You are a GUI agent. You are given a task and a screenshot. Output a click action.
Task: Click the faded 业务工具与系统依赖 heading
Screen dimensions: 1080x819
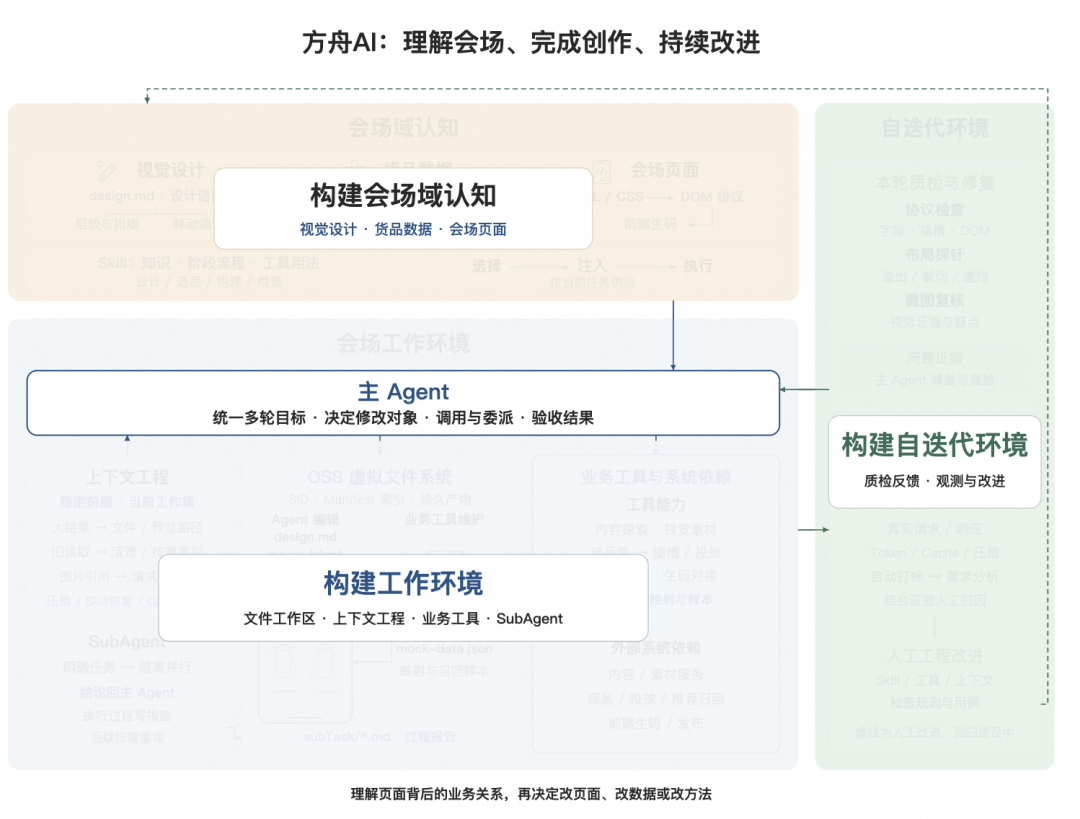pyautogui.click(x=656, y=477)
